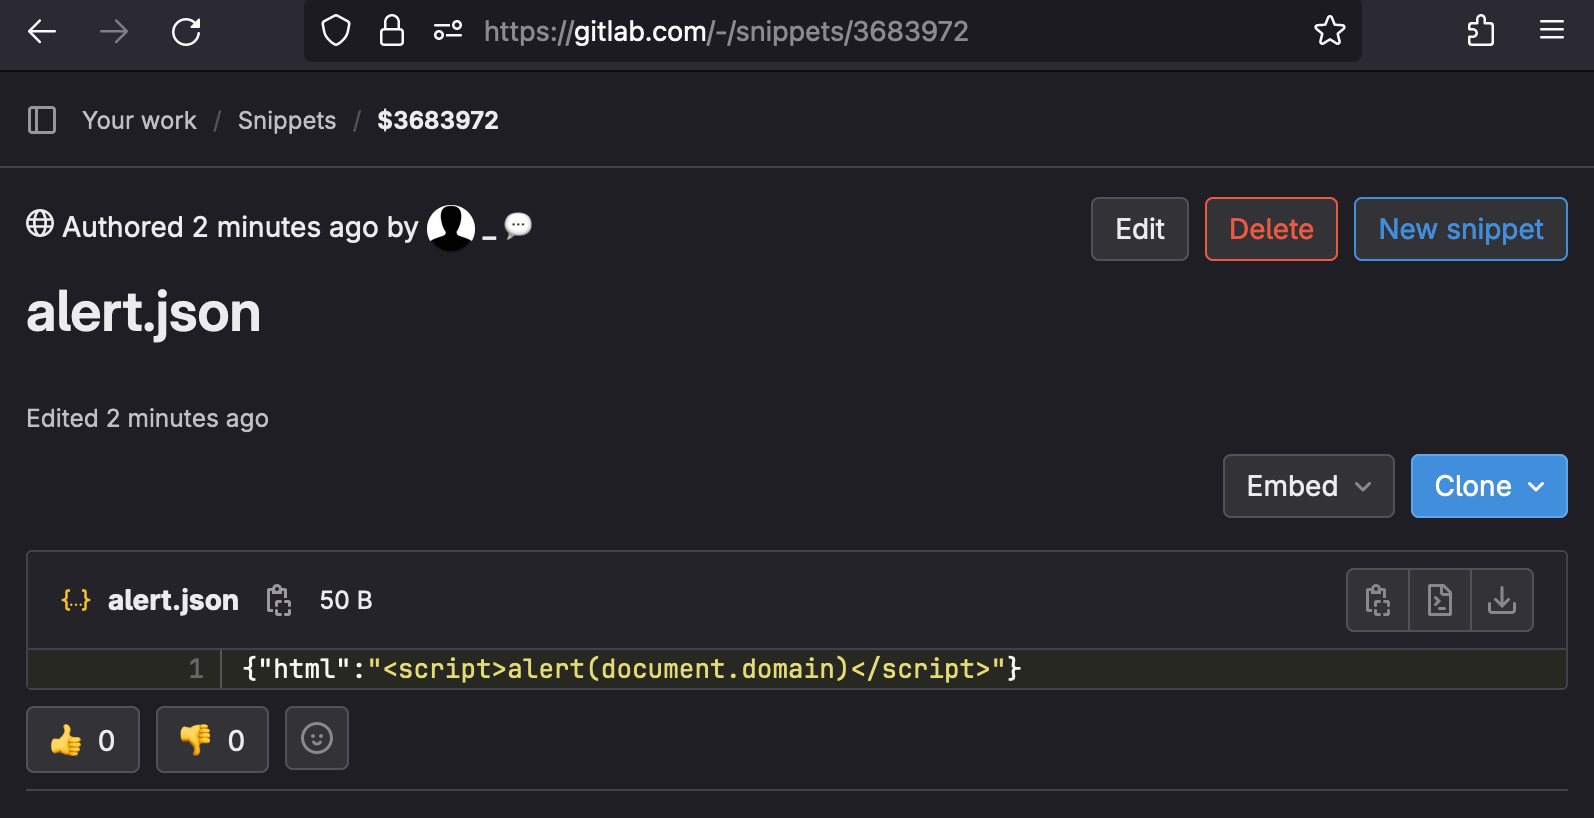Download the alert.json snippet file
This screenshot has height=818, width=1594.
pos(1501,600)
